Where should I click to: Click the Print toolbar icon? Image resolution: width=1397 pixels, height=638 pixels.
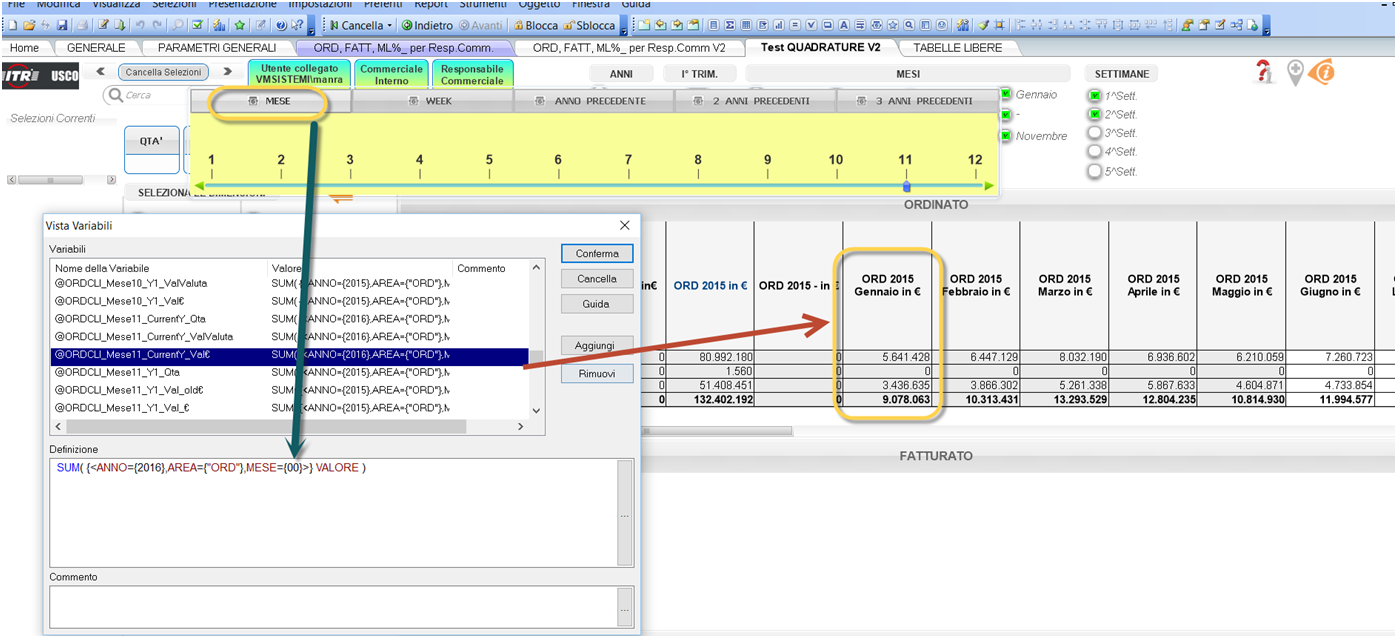pos(82,25)
